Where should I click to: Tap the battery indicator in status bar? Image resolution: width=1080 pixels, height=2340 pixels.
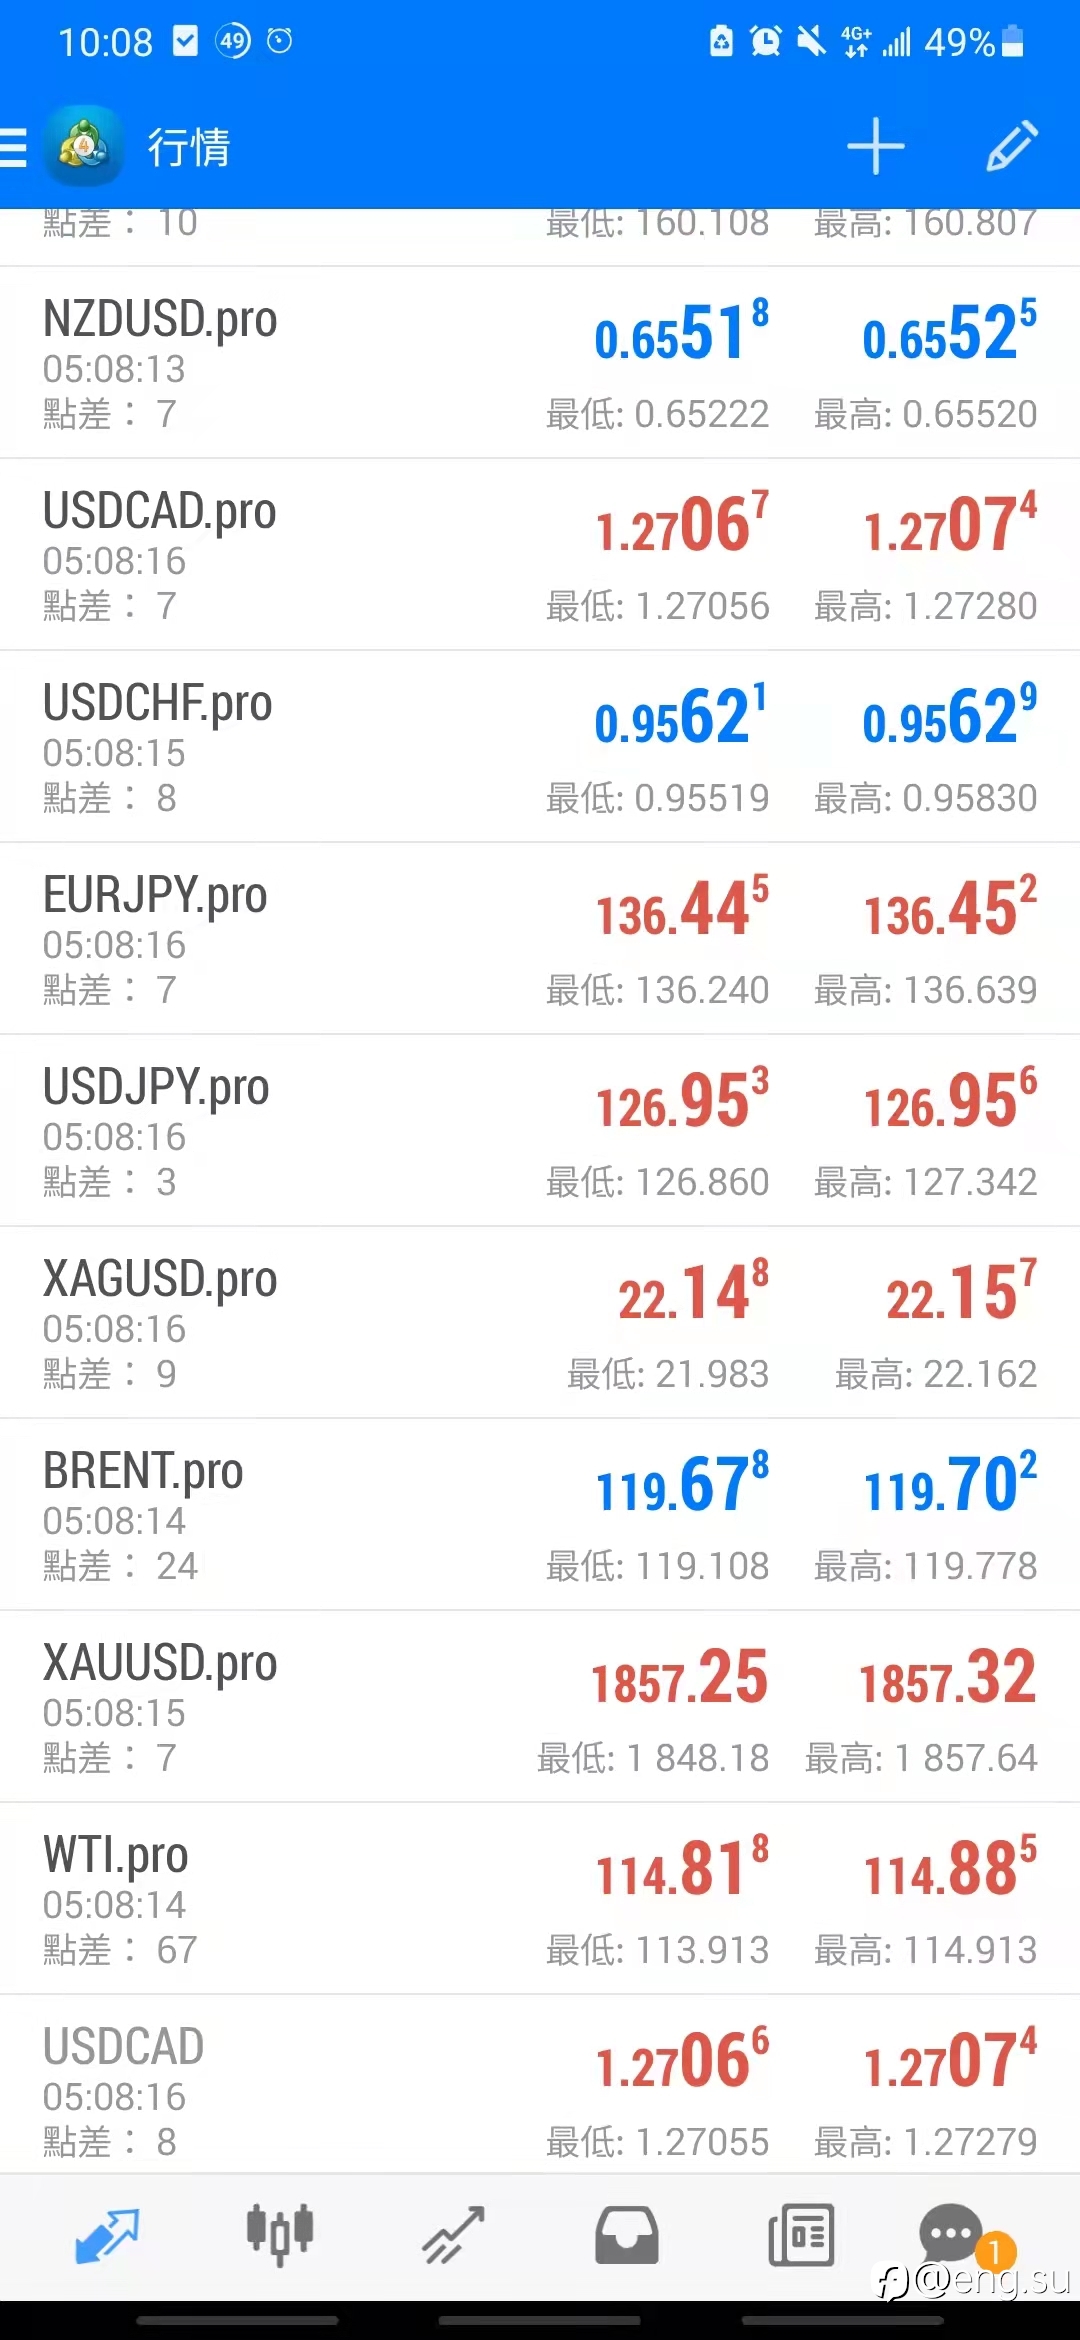(1012, 42)
